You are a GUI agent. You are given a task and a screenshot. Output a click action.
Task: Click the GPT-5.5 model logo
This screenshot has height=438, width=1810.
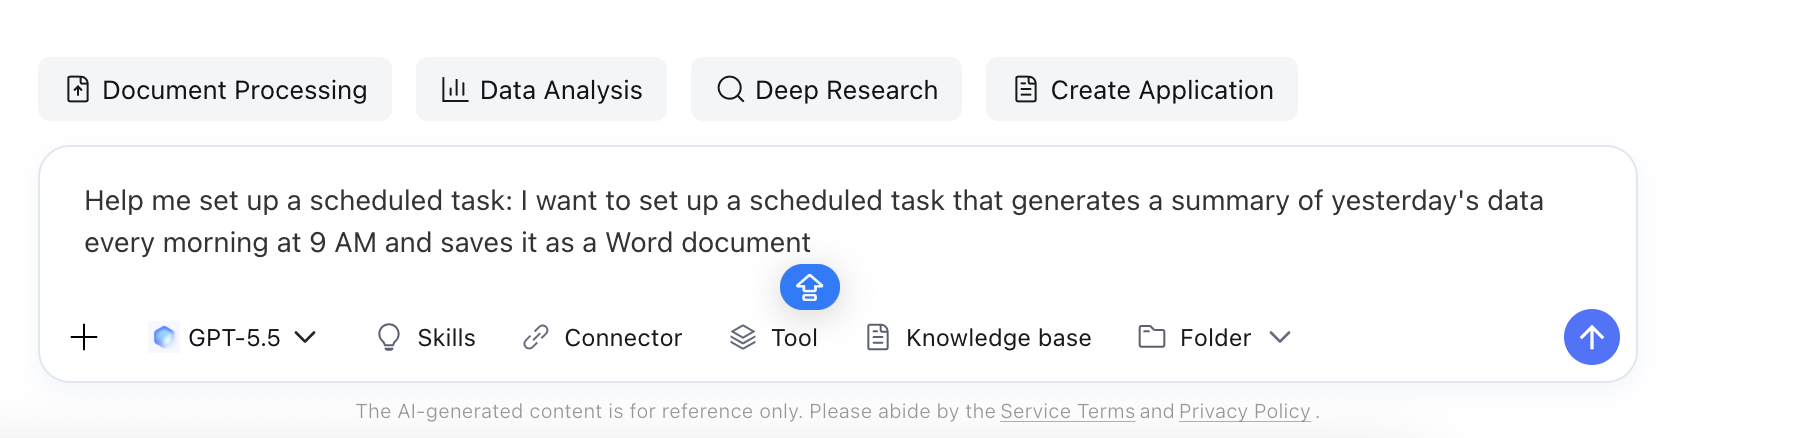coord(164,338)
